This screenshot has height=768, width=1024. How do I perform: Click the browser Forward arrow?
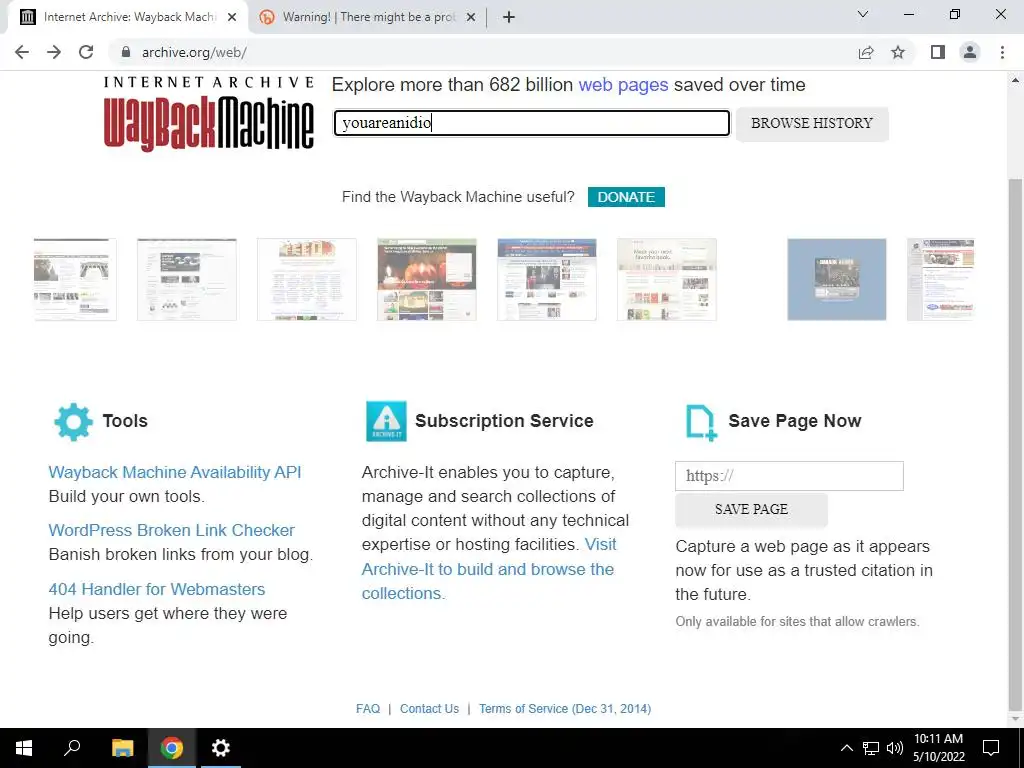pos(54,52)
